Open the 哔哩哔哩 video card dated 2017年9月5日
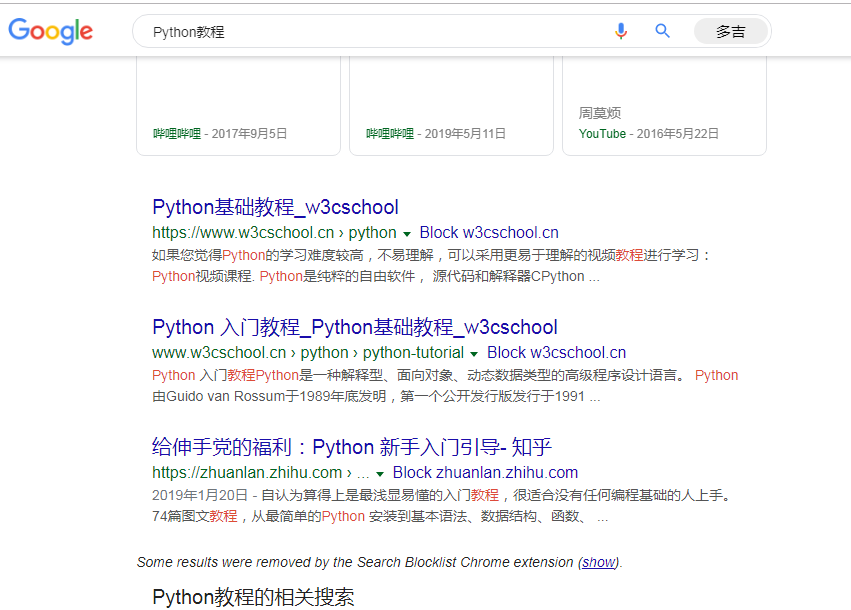851x610 pixels. (x=238, y=106)
